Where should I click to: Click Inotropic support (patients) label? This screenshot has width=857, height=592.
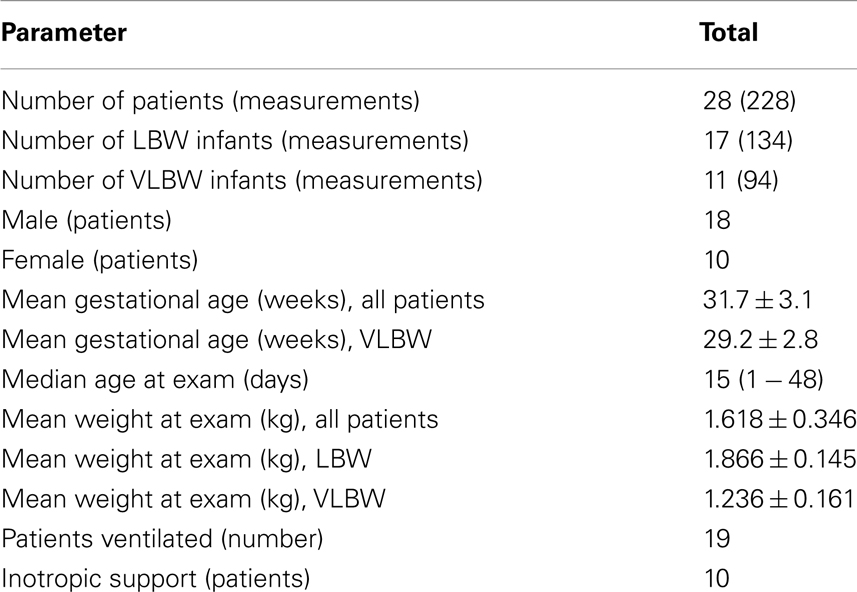(156, 579)
